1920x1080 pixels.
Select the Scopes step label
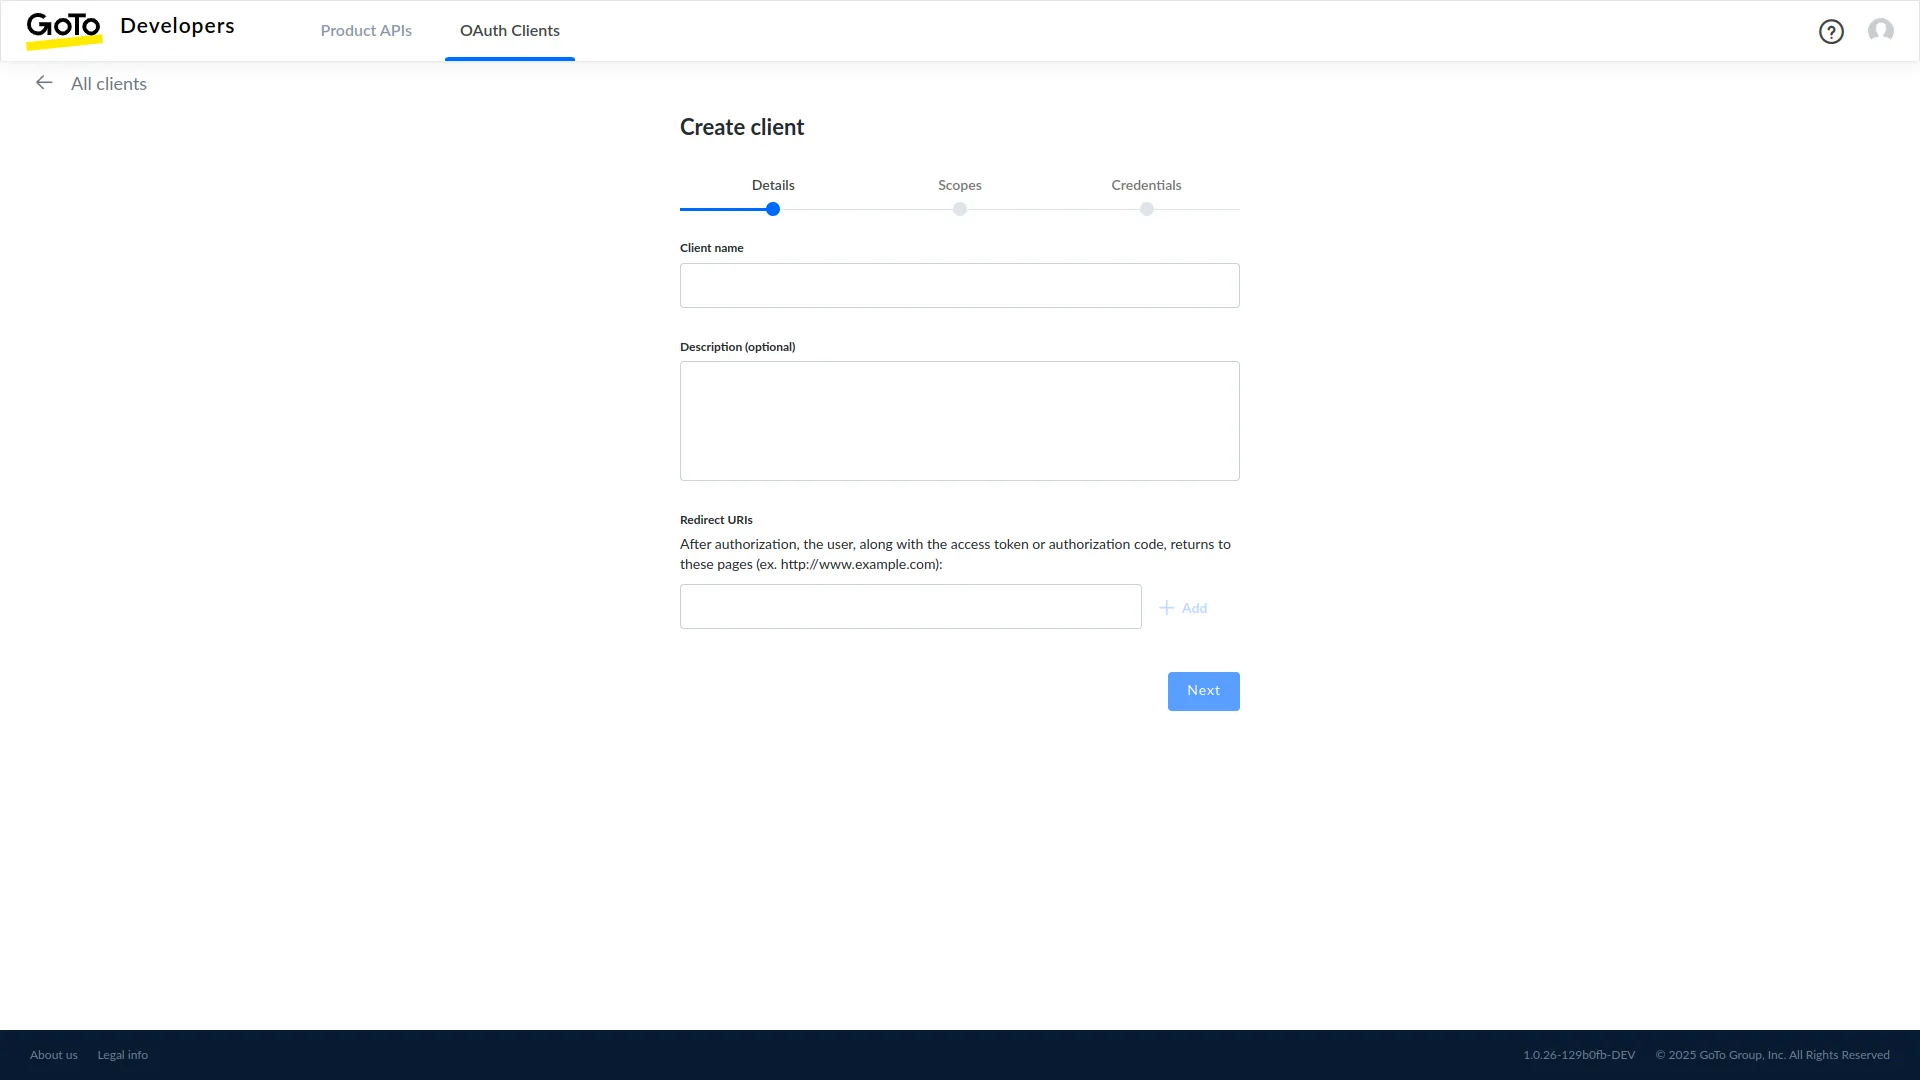pyautogui.click(x=960, y=185)
